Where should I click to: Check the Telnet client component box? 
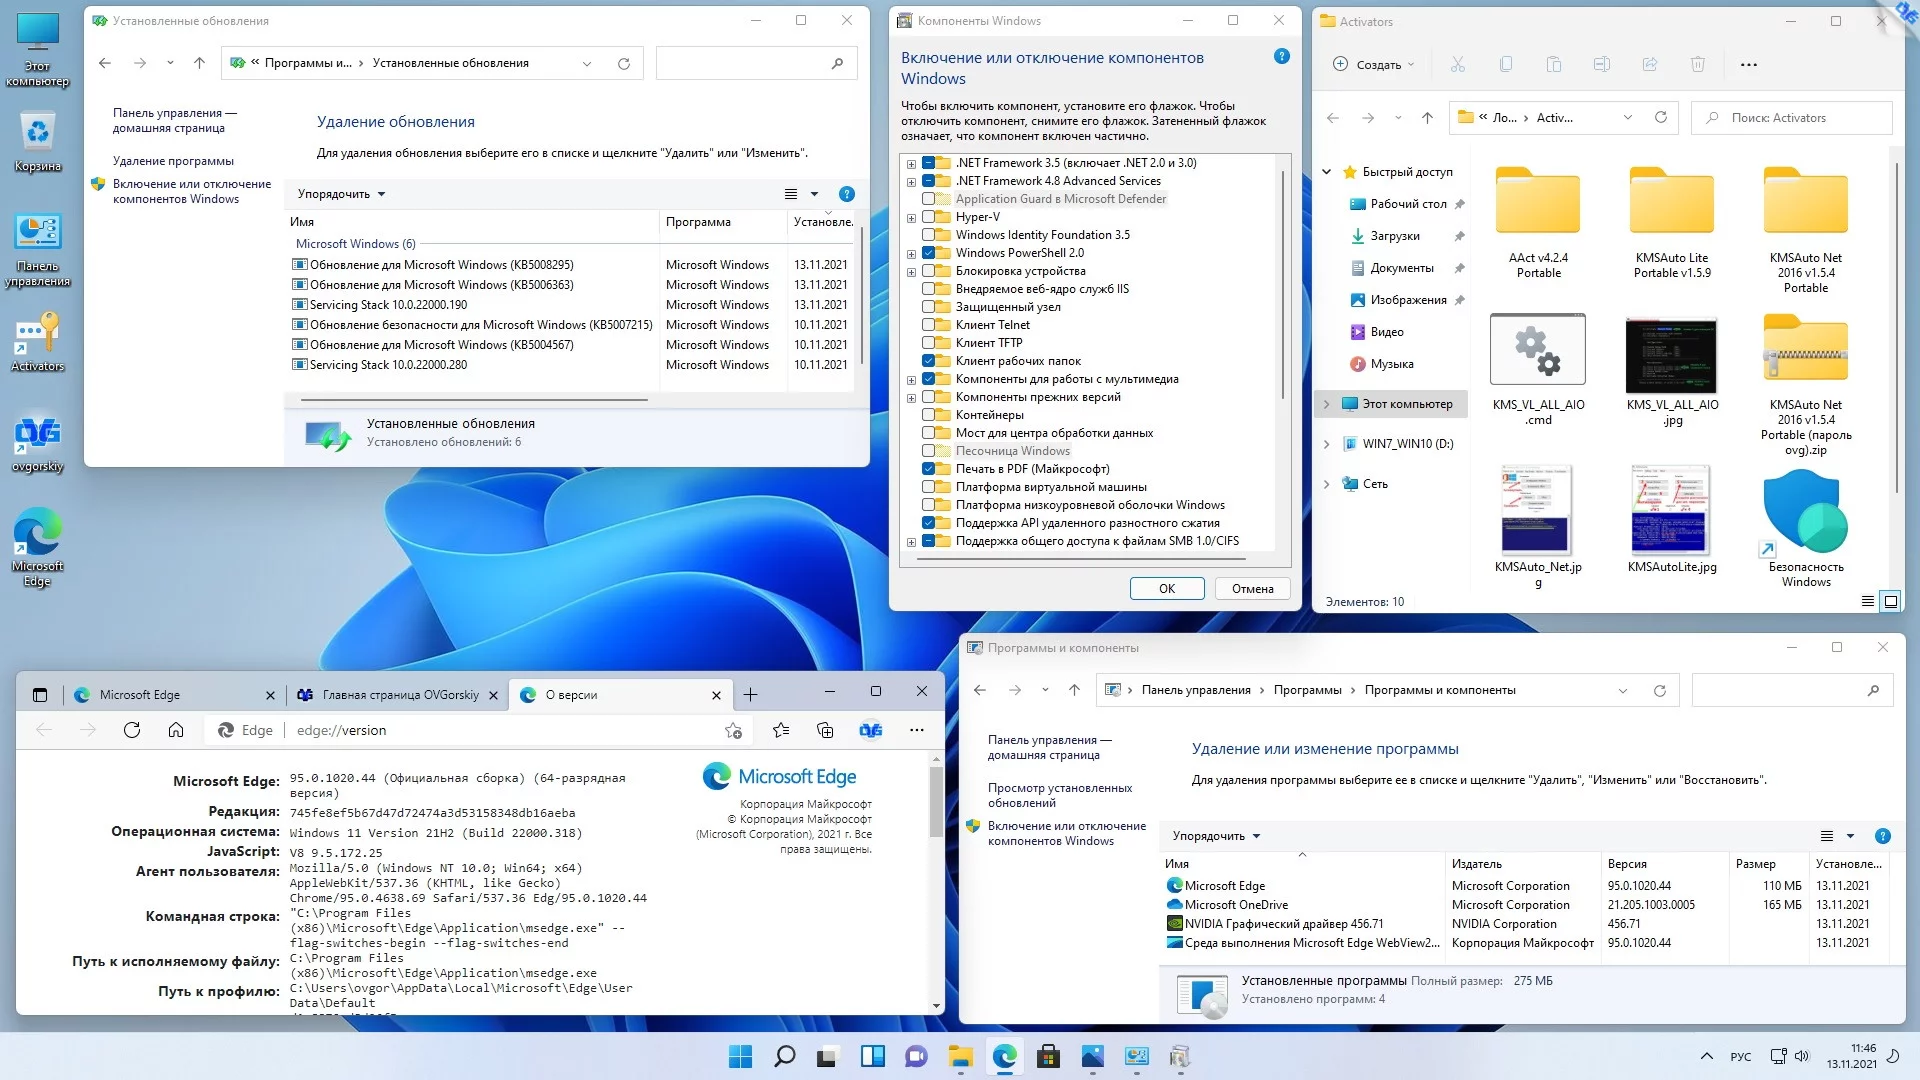pos(929,325)
